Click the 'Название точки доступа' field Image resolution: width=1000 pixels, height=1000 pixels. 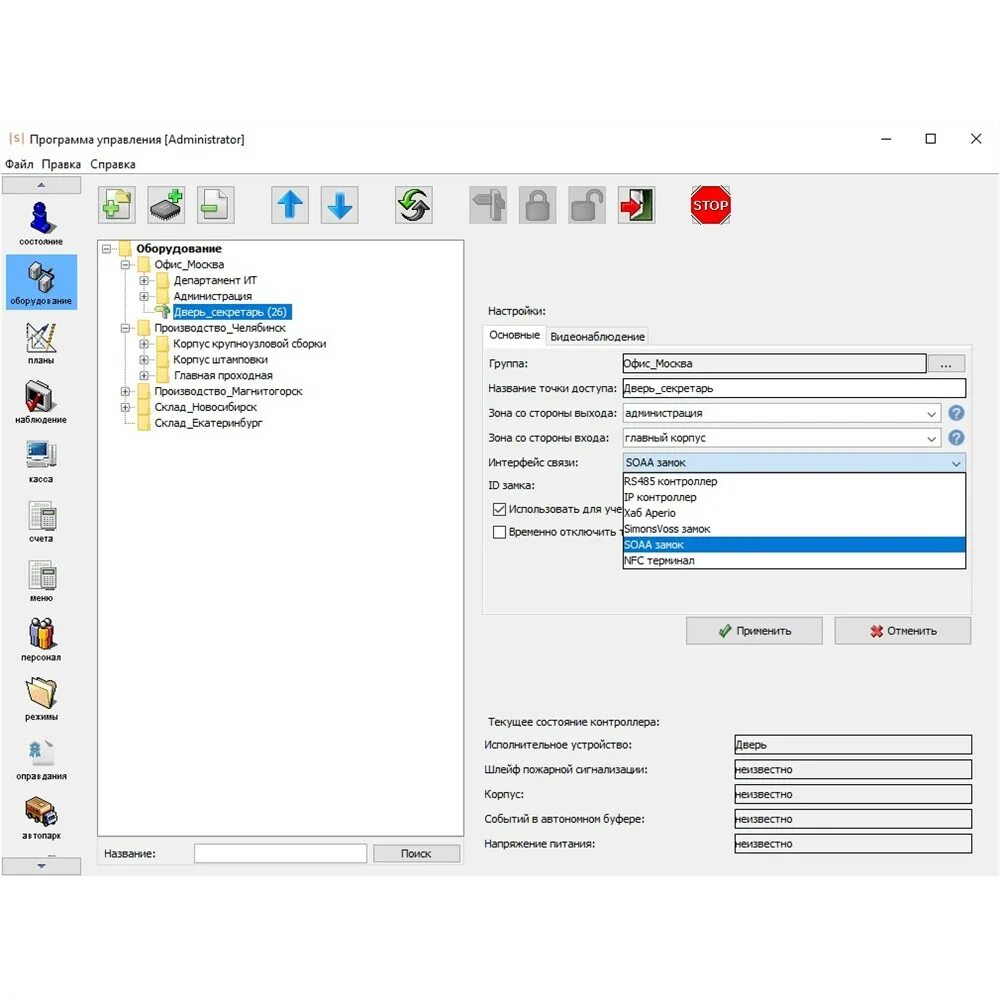click(794, 388)
